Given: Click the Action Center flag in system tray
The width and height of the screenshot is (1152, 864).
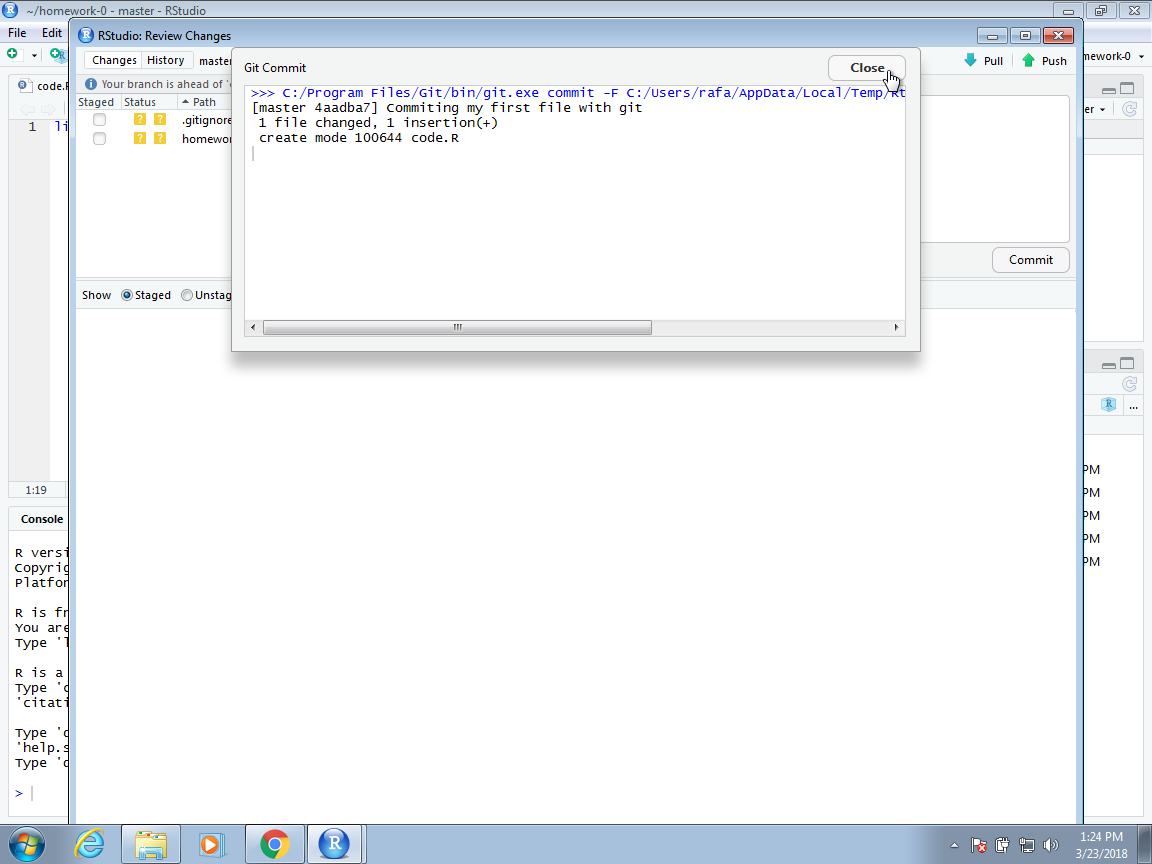Looking at the screenshot, I should pyautogui.click(x=979, y=846).
